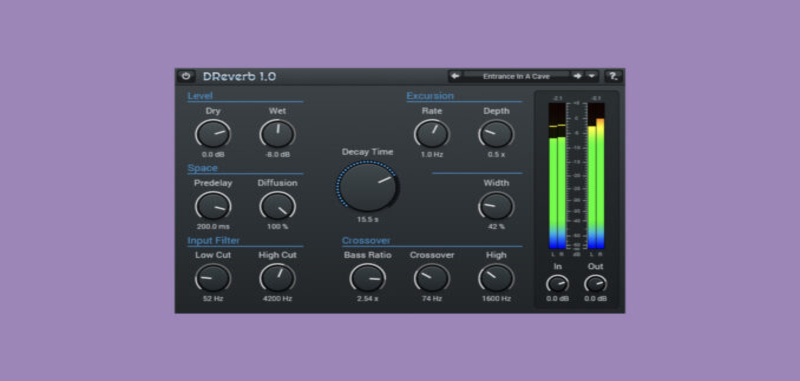This screenshot has height=381, width=800.
Task: Click the 52 Hz Low Cut value
Action: pyautogui.click(x=213, y=298)
